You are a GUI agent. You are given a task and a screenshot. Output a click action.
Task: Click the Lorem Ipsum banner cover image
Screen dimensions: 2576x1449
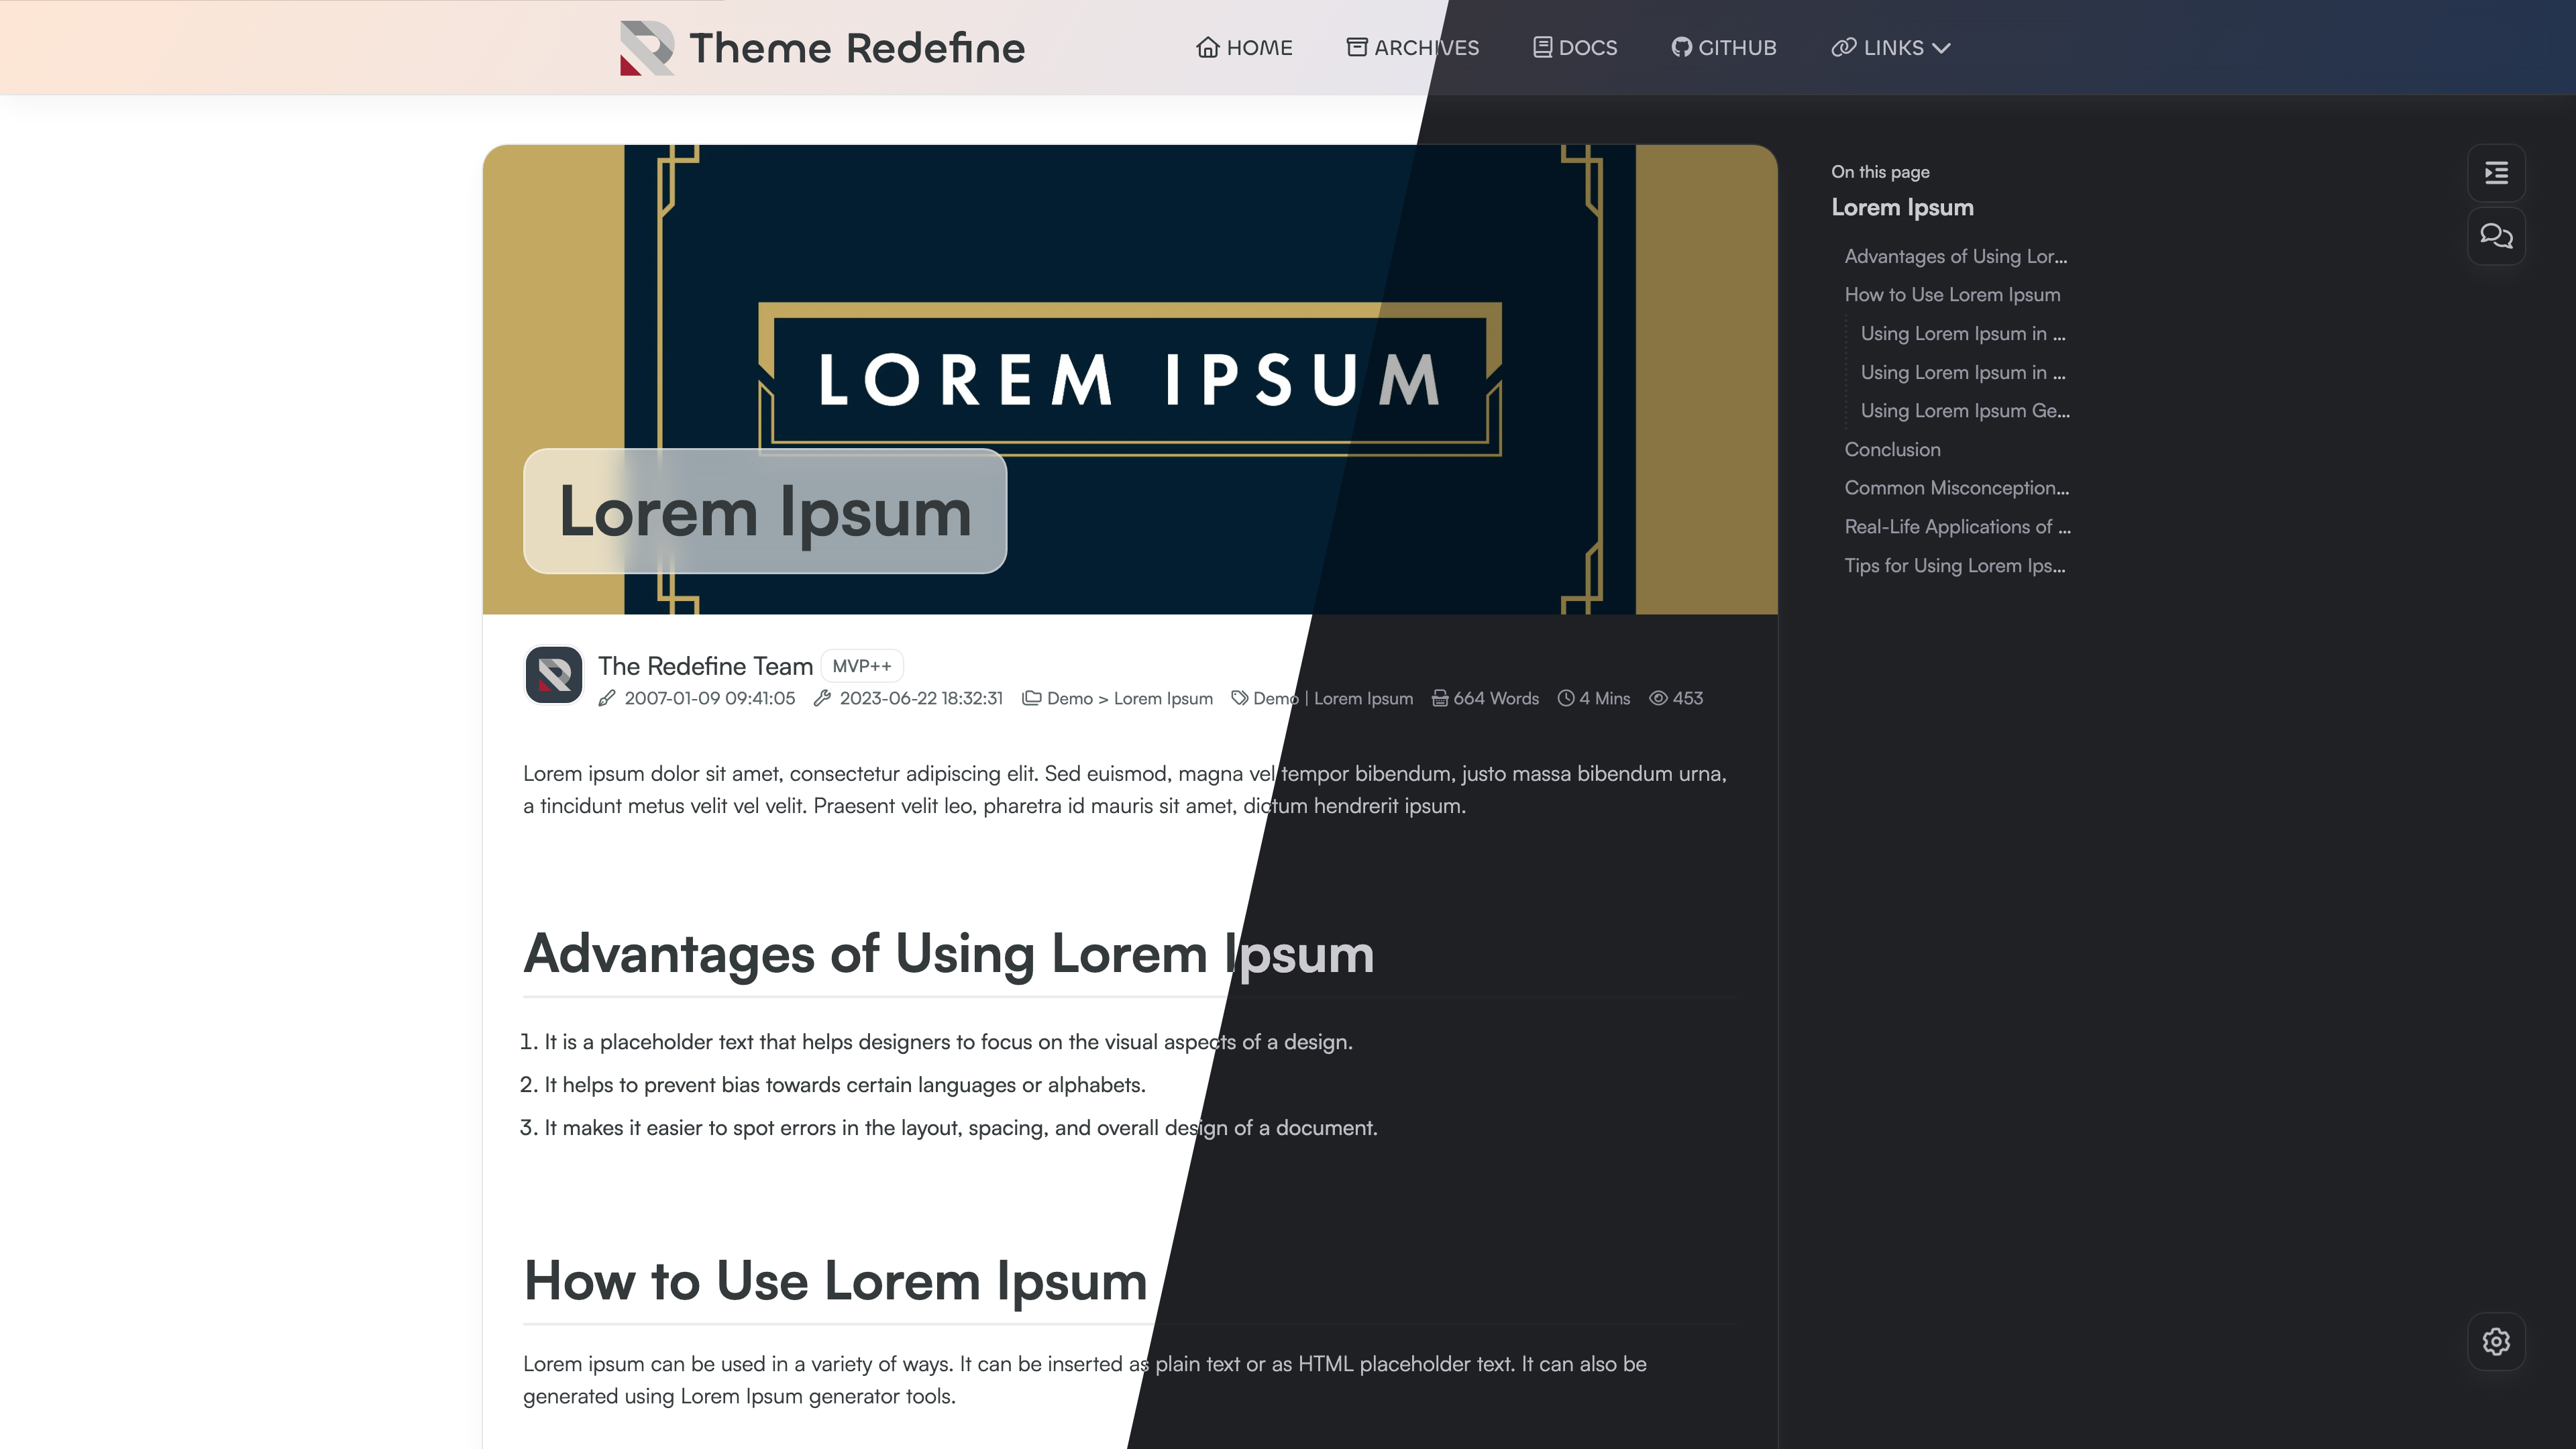point(1130,300)
